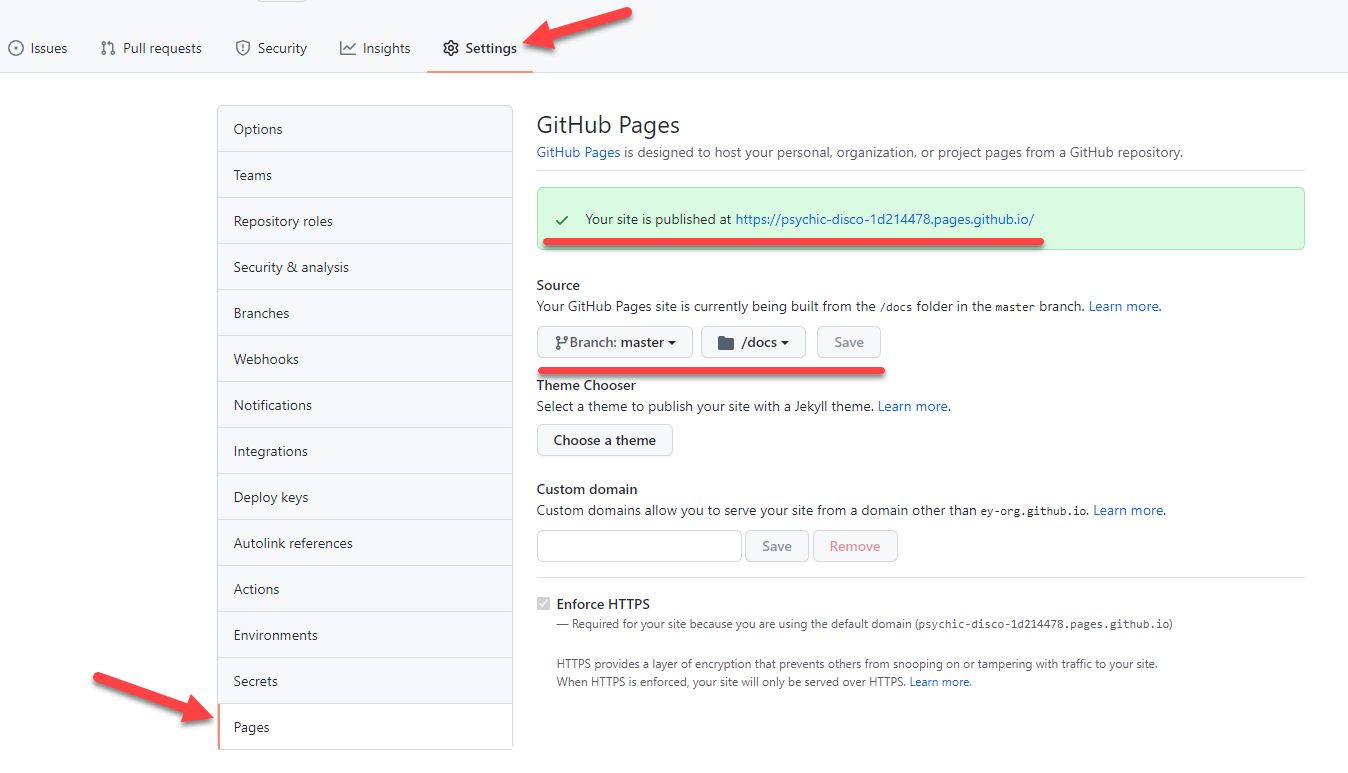Image resolution: width=1348 pixels, height=773 pixels.
Task: Open the Theme Chooser Learn more link
Action: [x=911, y=405]
